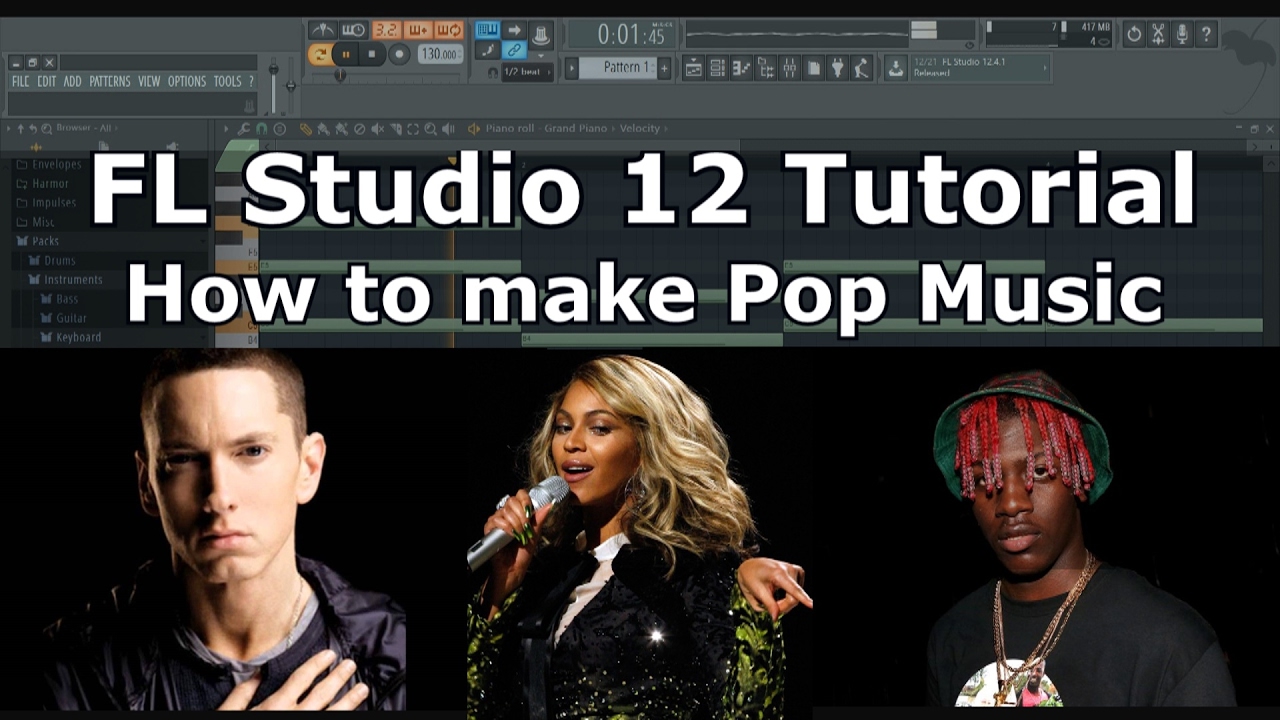Show the playlist window icon
Viewport: 1280px width, 720px height.
pos(693,68)
